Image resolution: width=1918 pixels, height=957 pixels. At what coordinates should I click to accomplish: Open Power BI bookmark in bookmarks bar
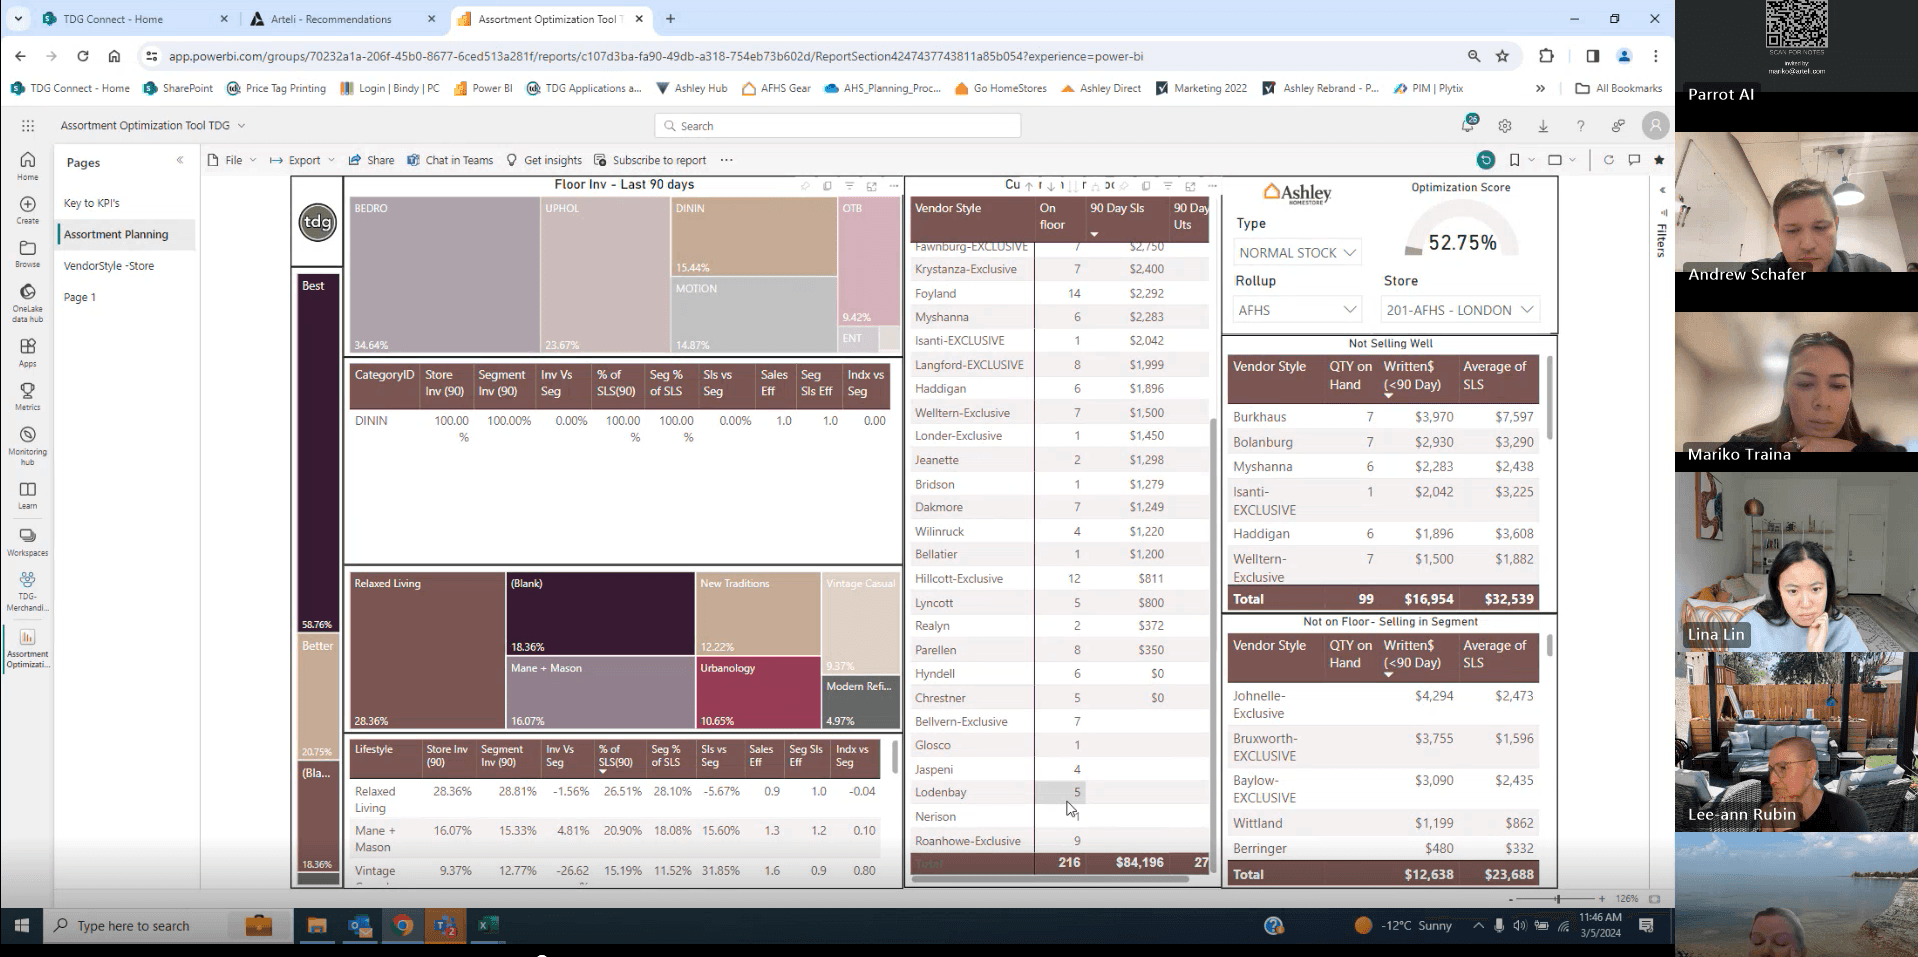coord(483,88)
